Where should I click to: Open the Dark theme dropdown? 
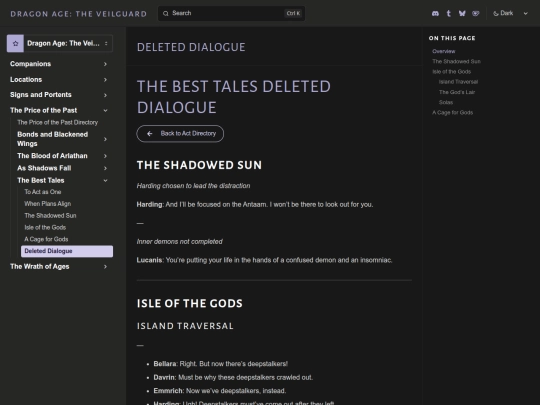point(510,13)
